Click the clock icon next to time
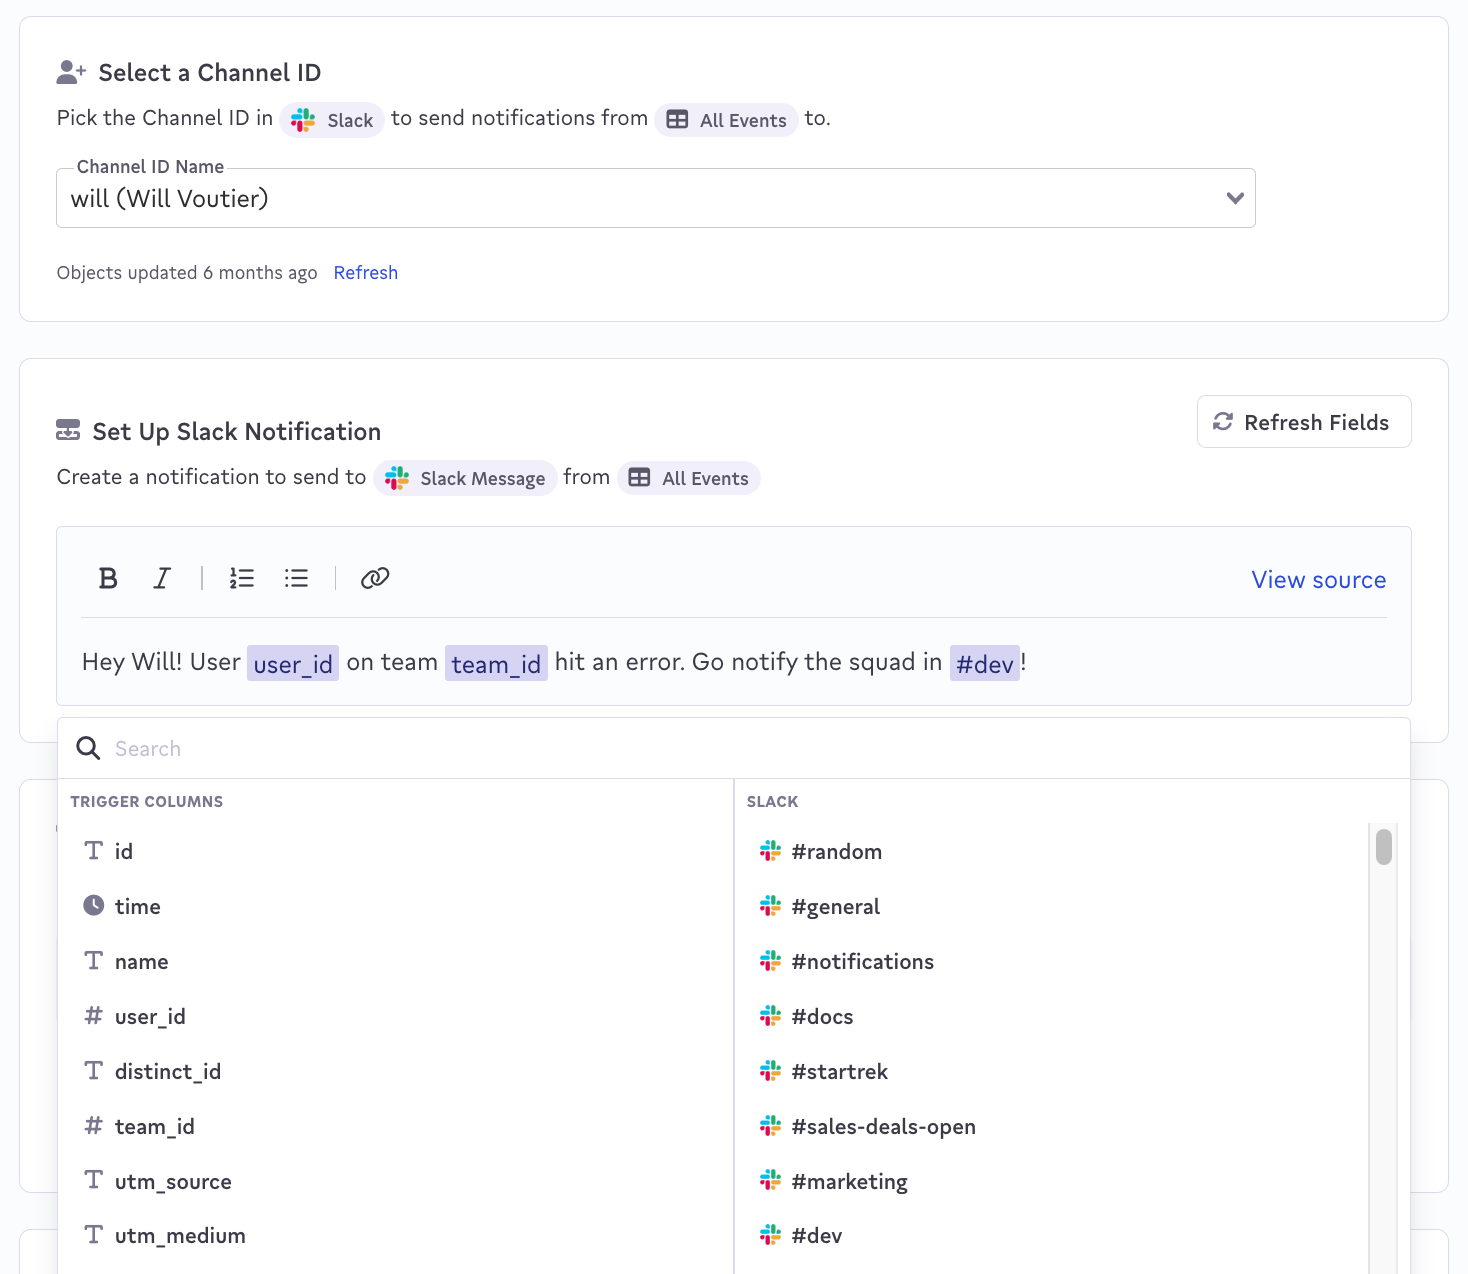 (x=94, y=906)
